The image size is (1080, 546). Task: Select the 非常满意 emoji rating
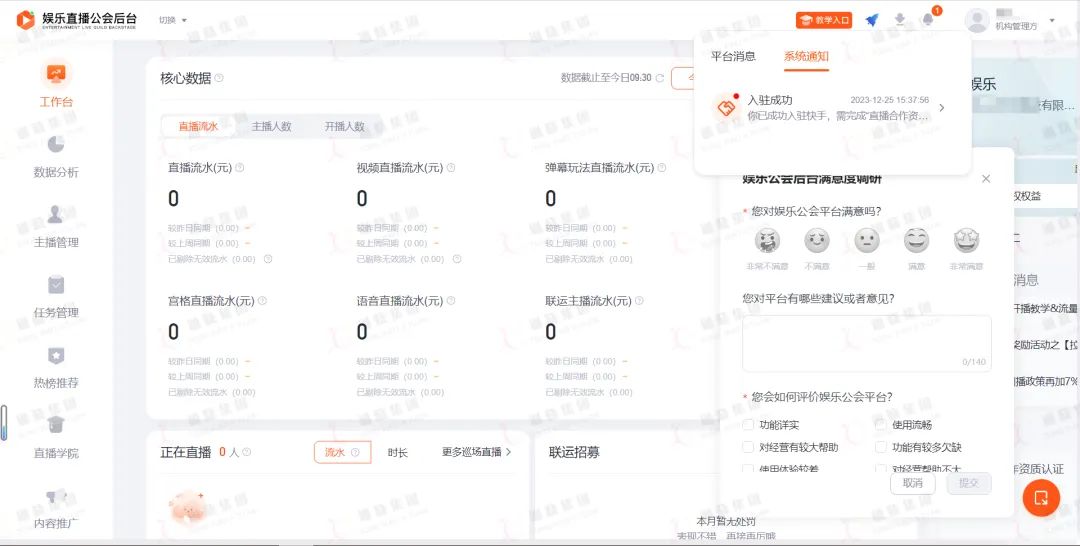(x=966, y=240)
